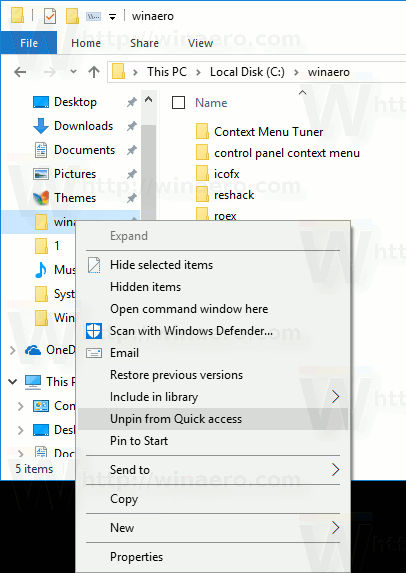Click the pin icon next to Documents

[x=132, y=150]
